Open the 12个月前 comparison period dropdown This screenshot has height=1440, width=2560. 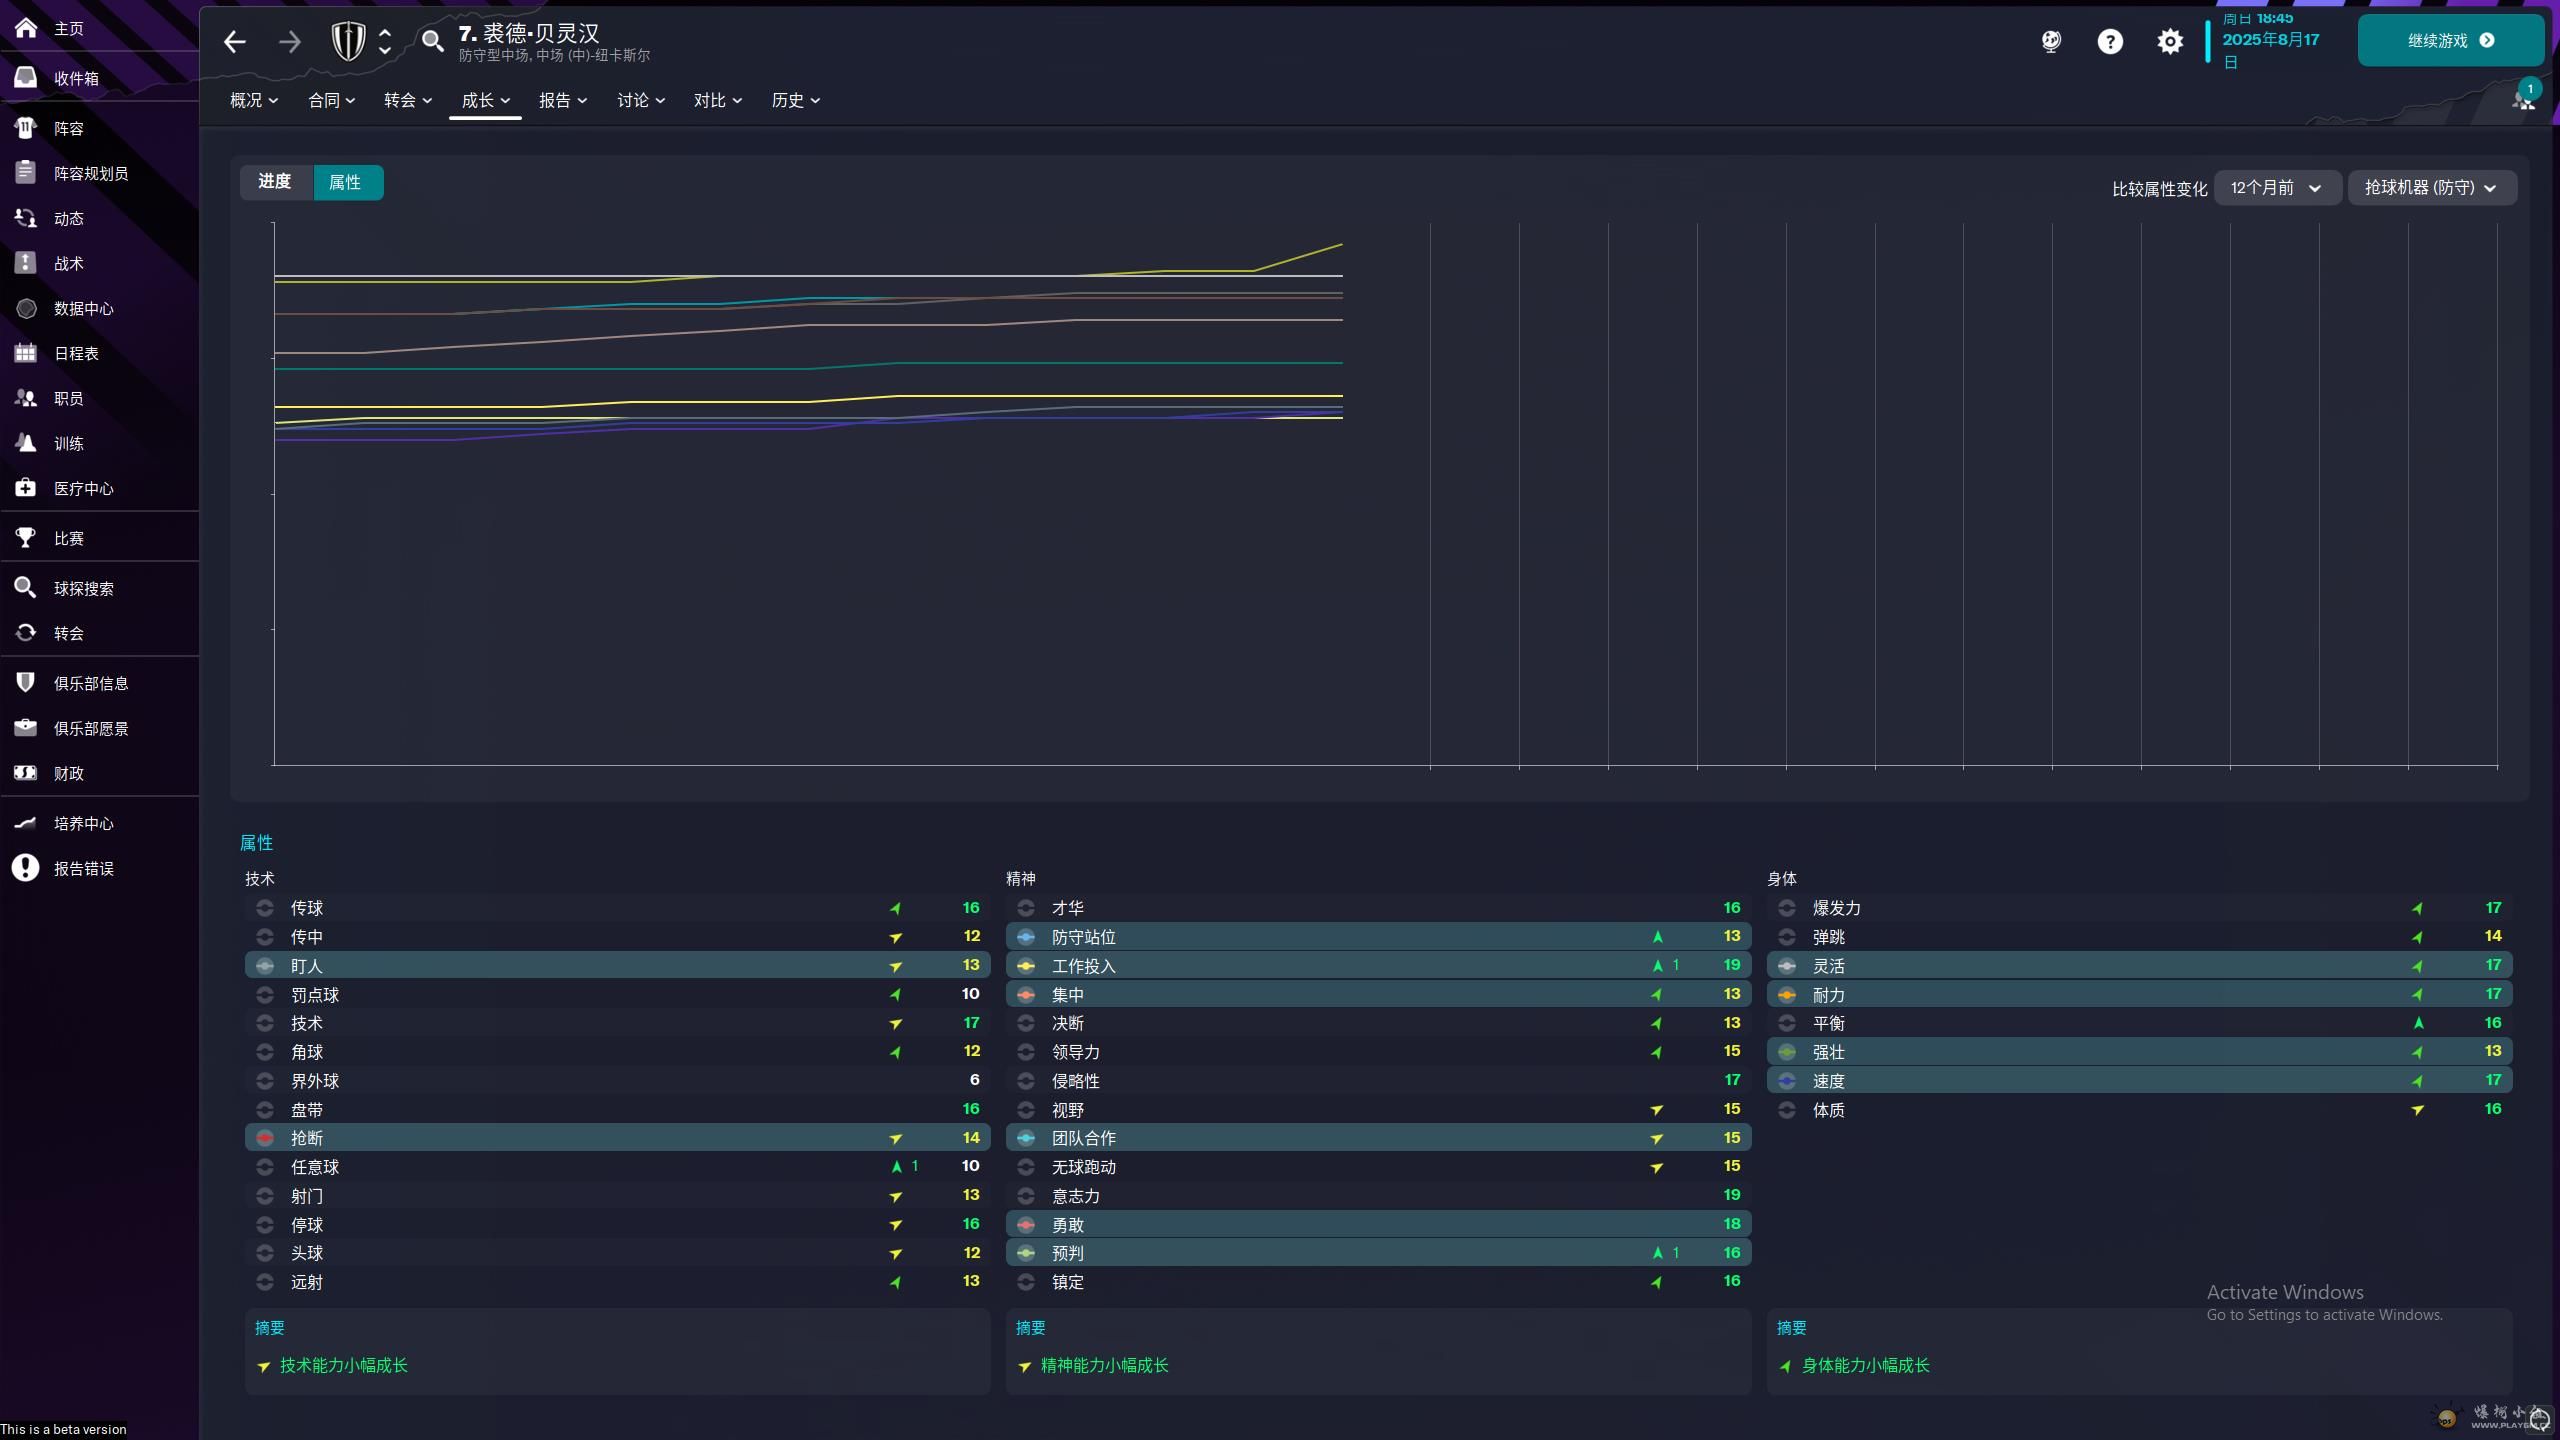coord(2277,188)
